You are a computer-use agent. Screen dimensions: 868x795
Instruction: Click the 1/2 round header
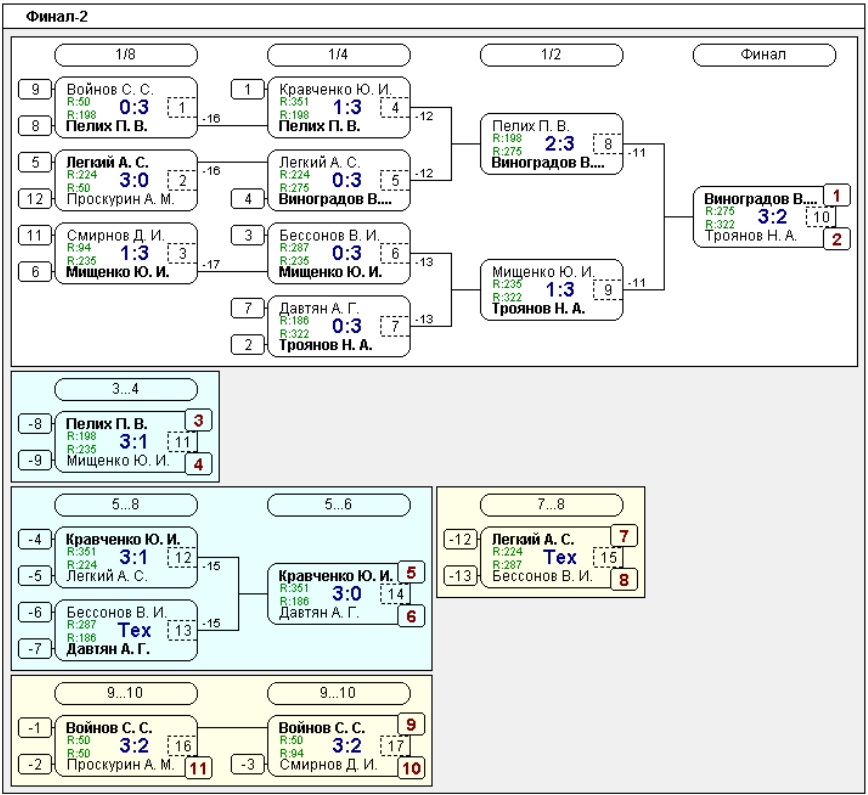551,55
